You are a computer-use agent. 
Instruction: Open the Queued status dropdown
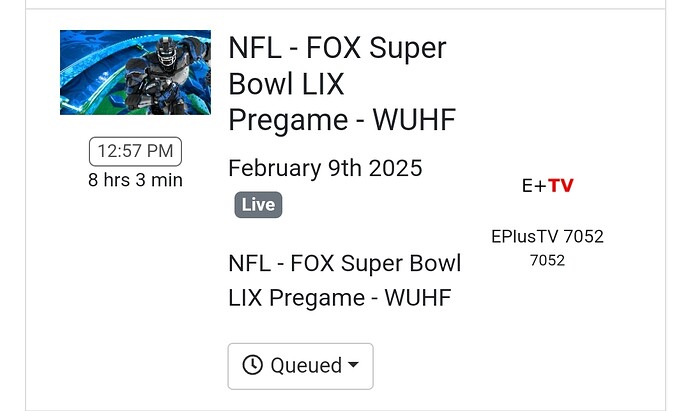(x=300, y=366)
